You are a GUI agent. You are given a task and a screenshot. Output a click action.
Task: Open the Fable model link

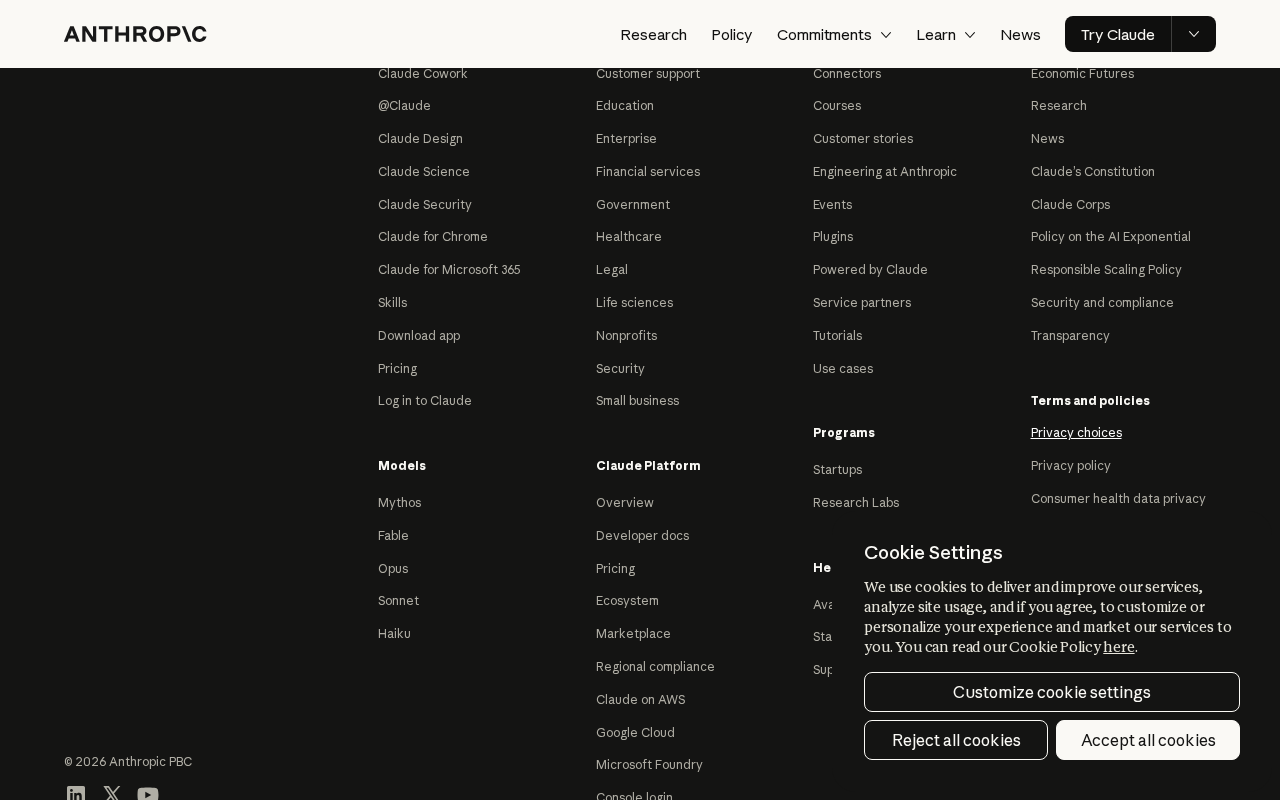393,535
